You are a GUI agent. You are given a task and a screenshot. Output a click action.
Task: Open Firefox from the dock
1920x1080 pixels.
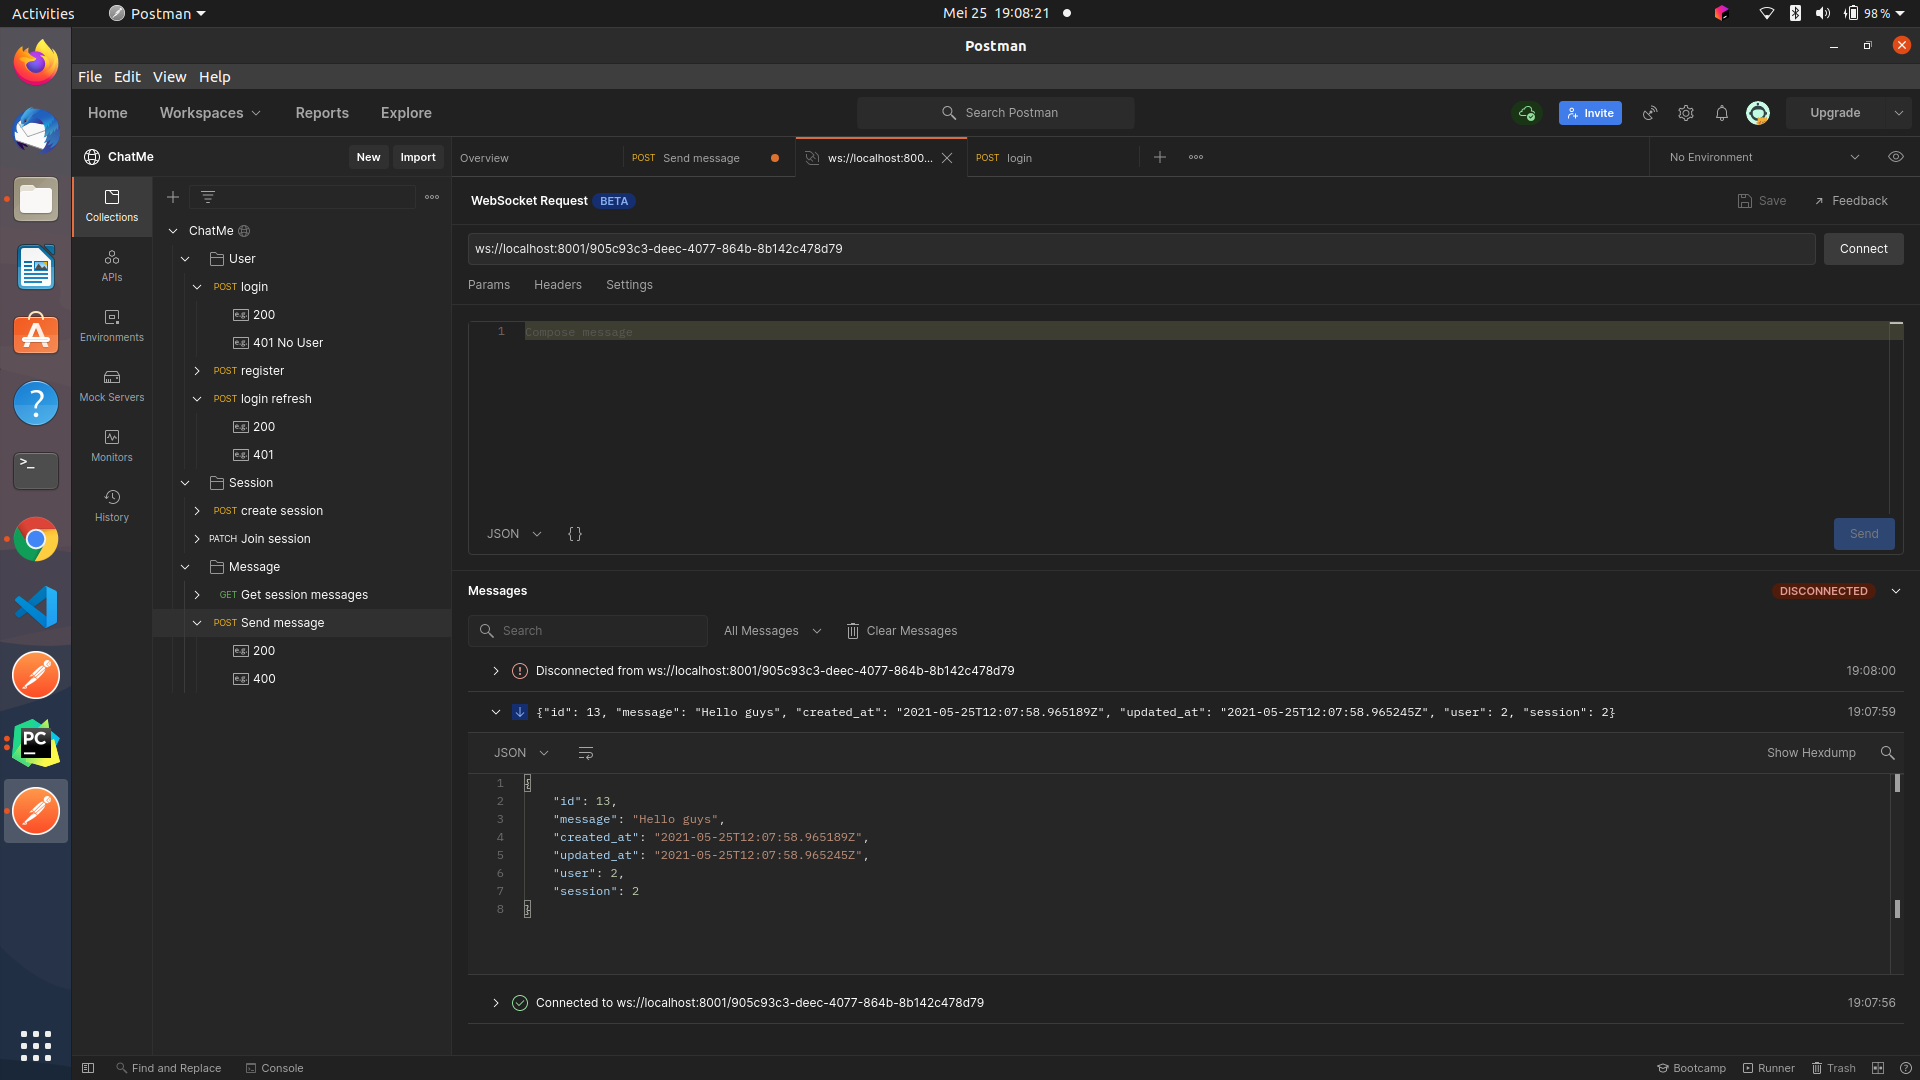click(x=36, y=64)
